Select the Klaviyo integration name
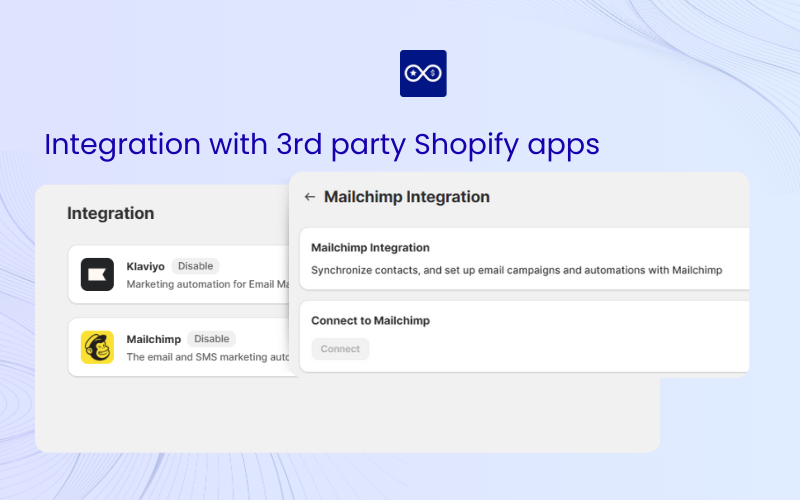800x500 pixels. 145,266
